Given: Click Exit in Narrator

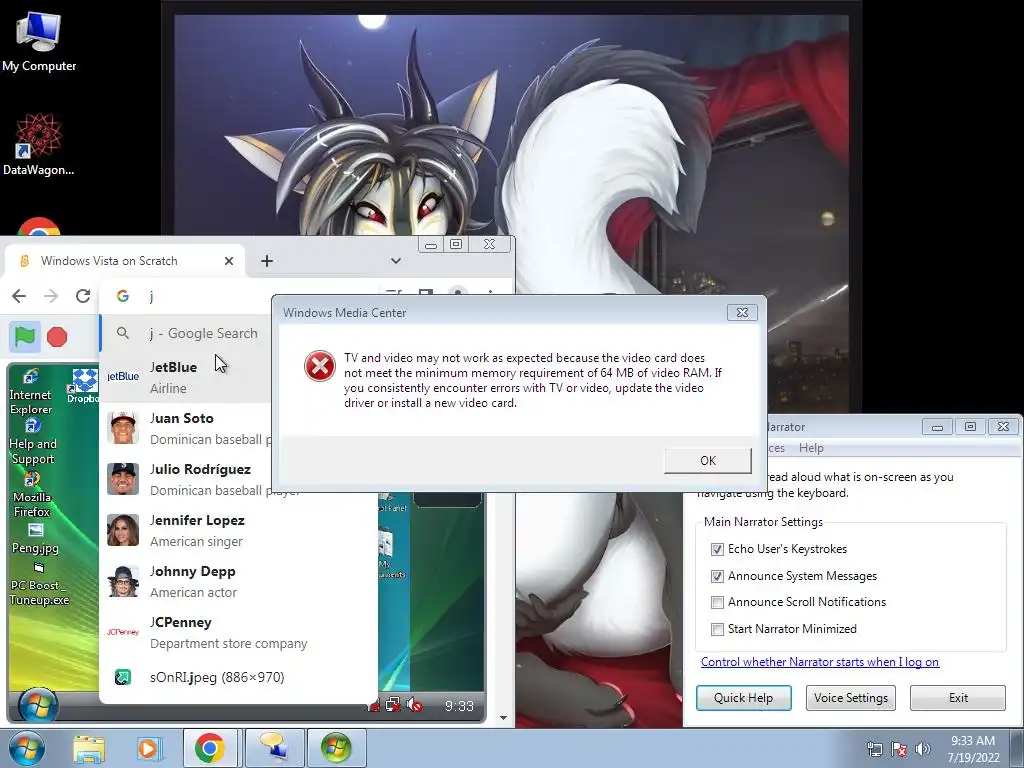Looking at the screenshot, I should click(958, 697).
